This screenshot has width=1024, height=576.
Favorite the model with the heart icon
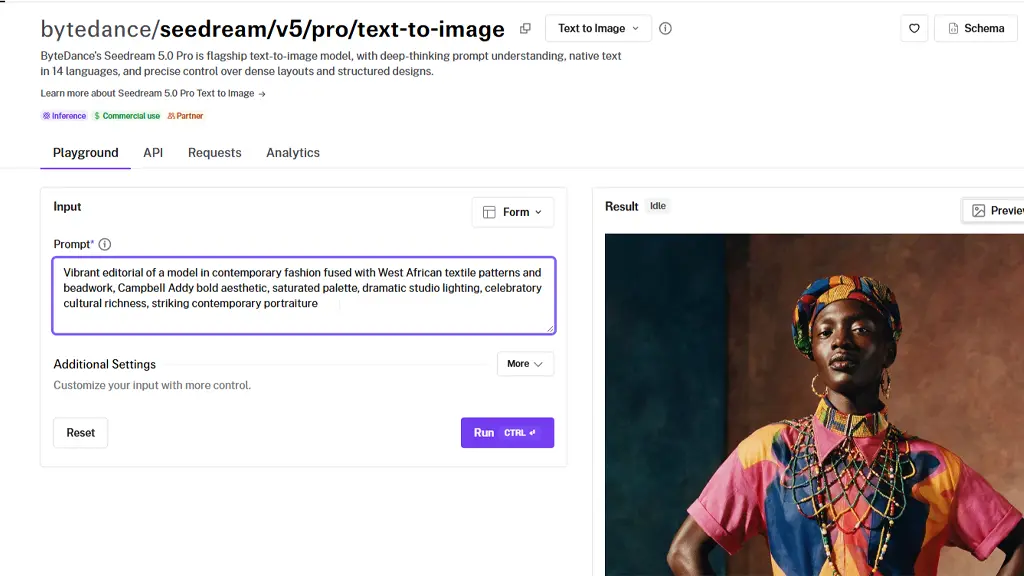pyautogui.click(x=914, y=29)
